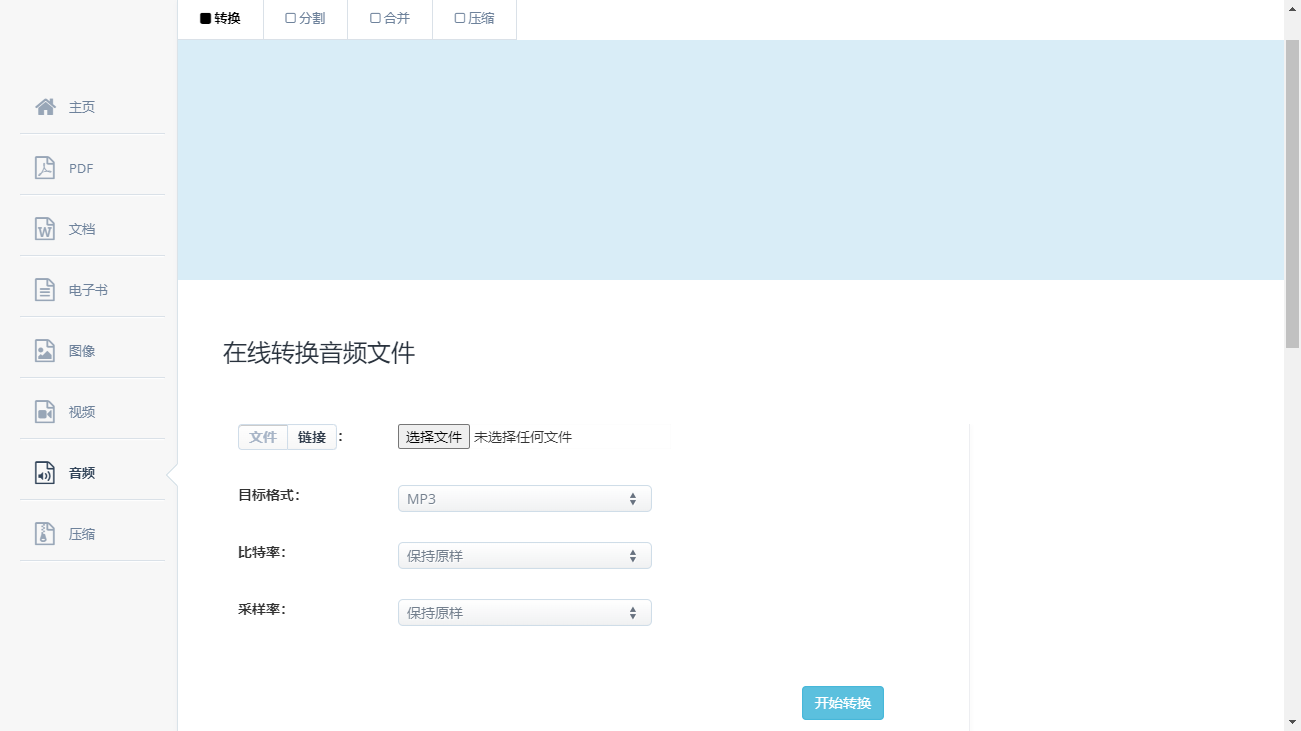The height and width of the screenshot is (731, 1301).
Task: Select the 链接 source toggle
Action: (312, 437)
